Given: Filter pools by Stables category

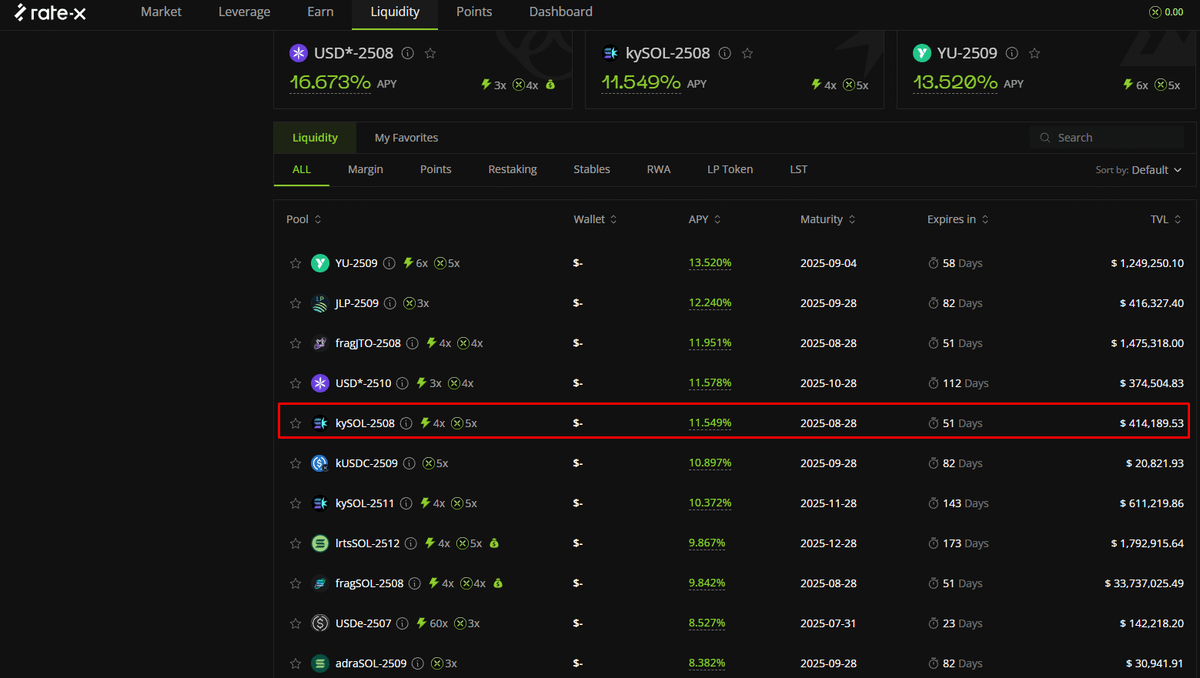Looking at the screenshot, I should (591, 169).
